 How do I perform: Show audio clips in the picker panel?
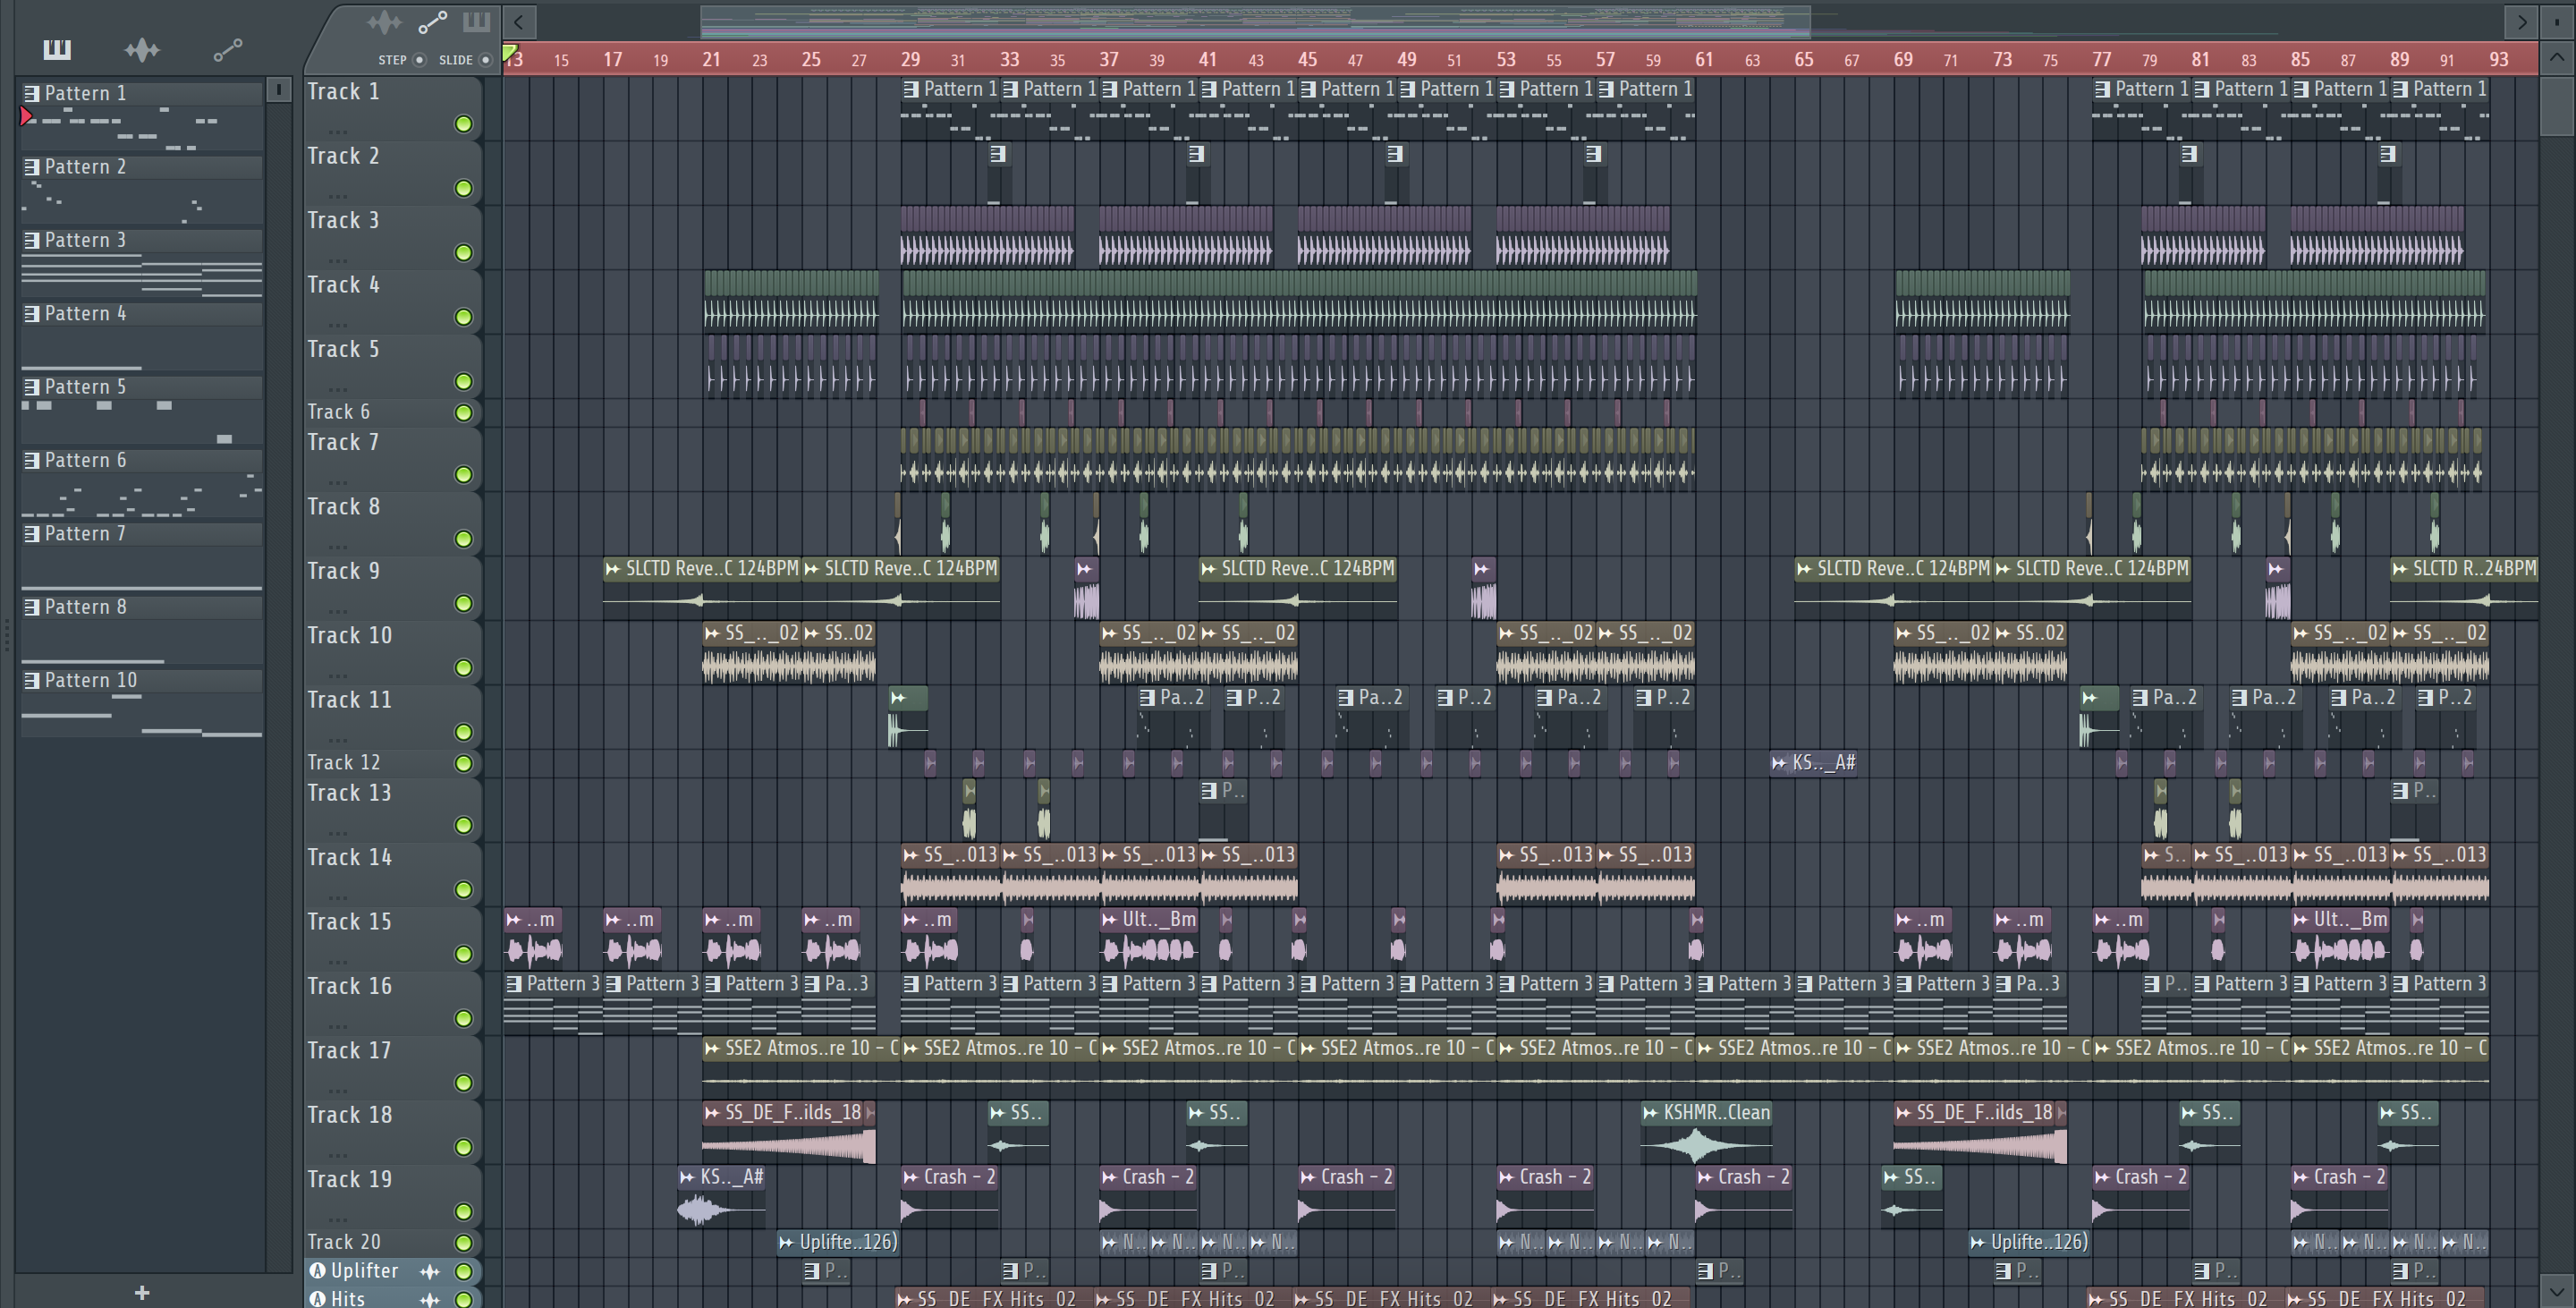(142, 49)
